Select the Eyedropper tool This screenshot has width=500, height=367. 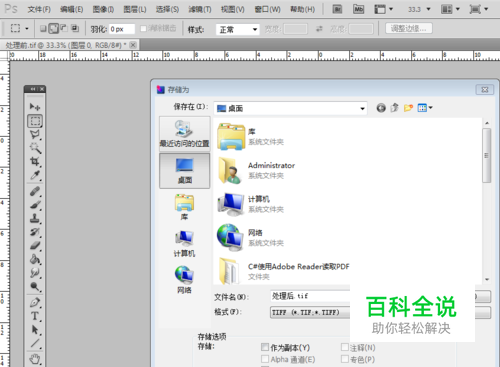35,175
